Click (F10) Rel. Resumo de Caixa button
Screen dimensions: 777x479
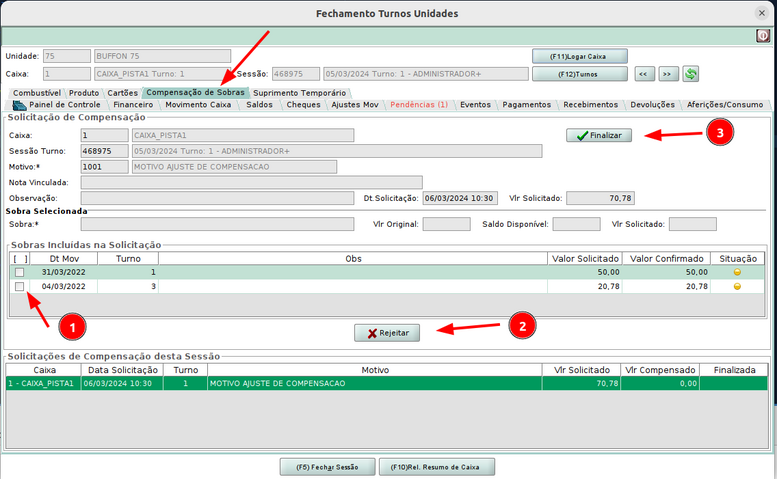[436, 466]
